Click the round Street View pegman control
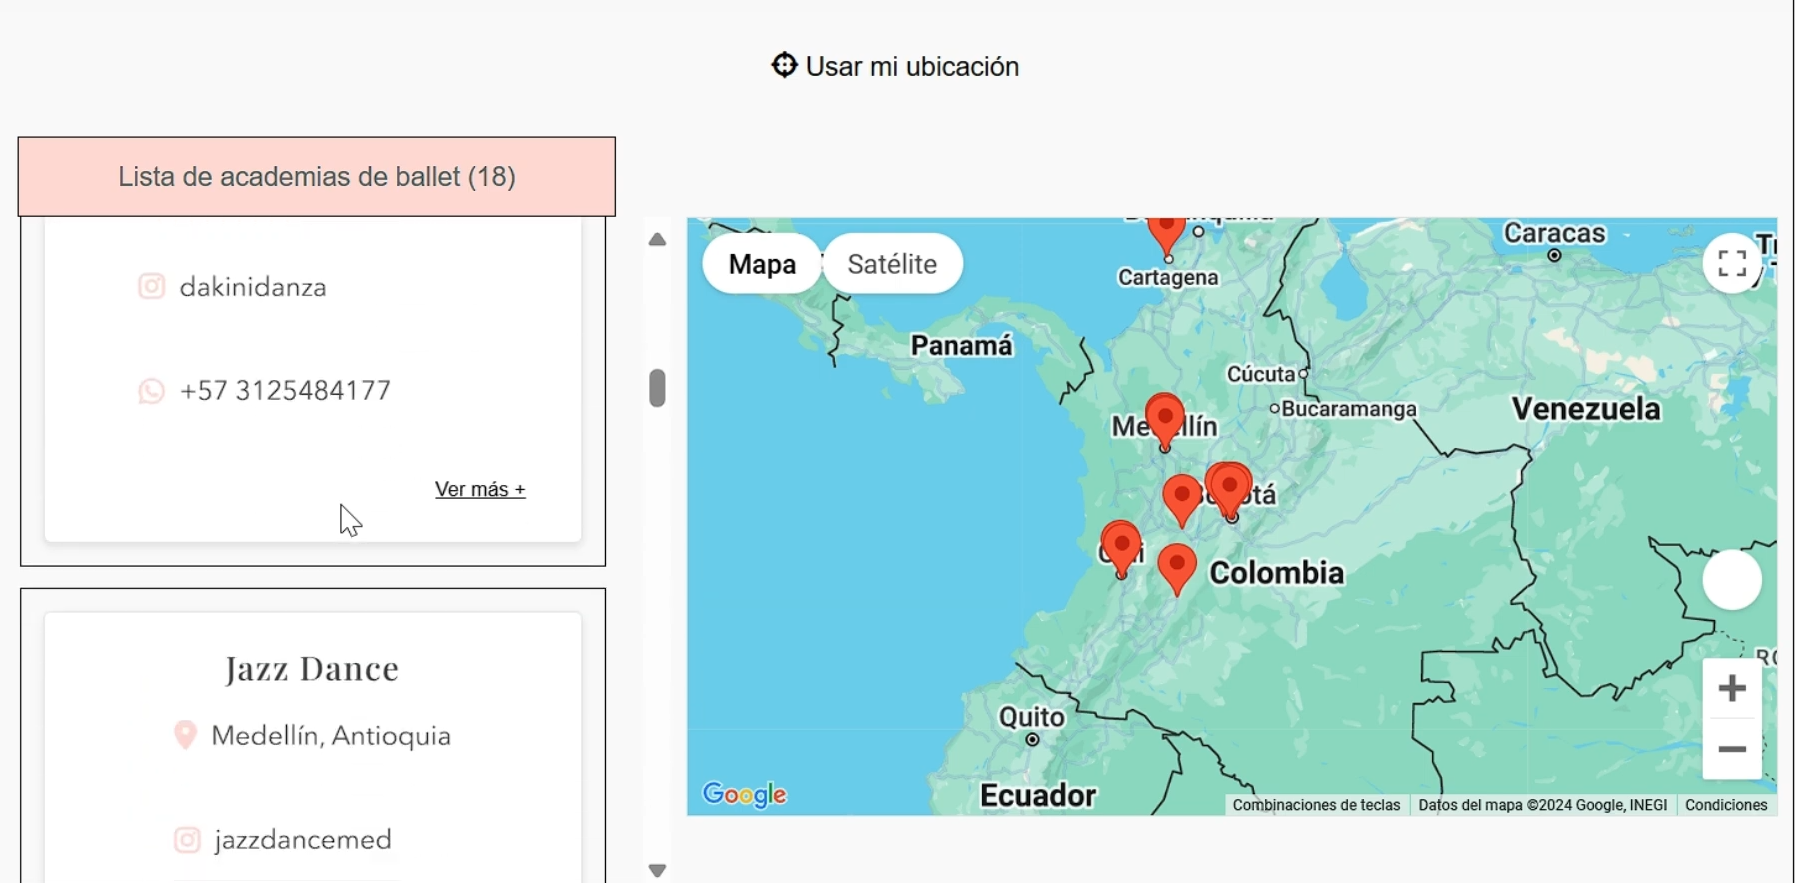This screenshot has height=883, width=1795. click(1732, 580)
